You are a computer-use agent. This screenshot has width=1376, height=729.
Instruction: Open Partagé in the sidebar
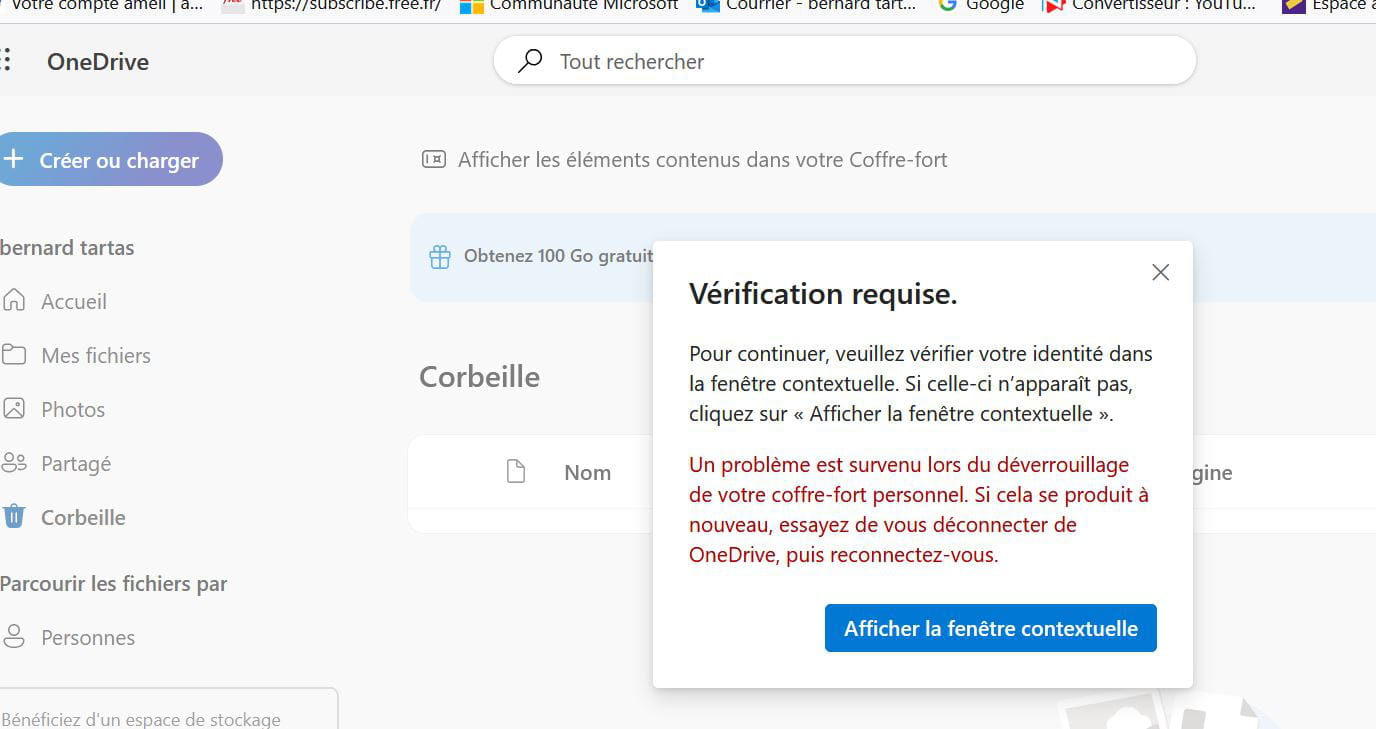click(x=76, y=463)
